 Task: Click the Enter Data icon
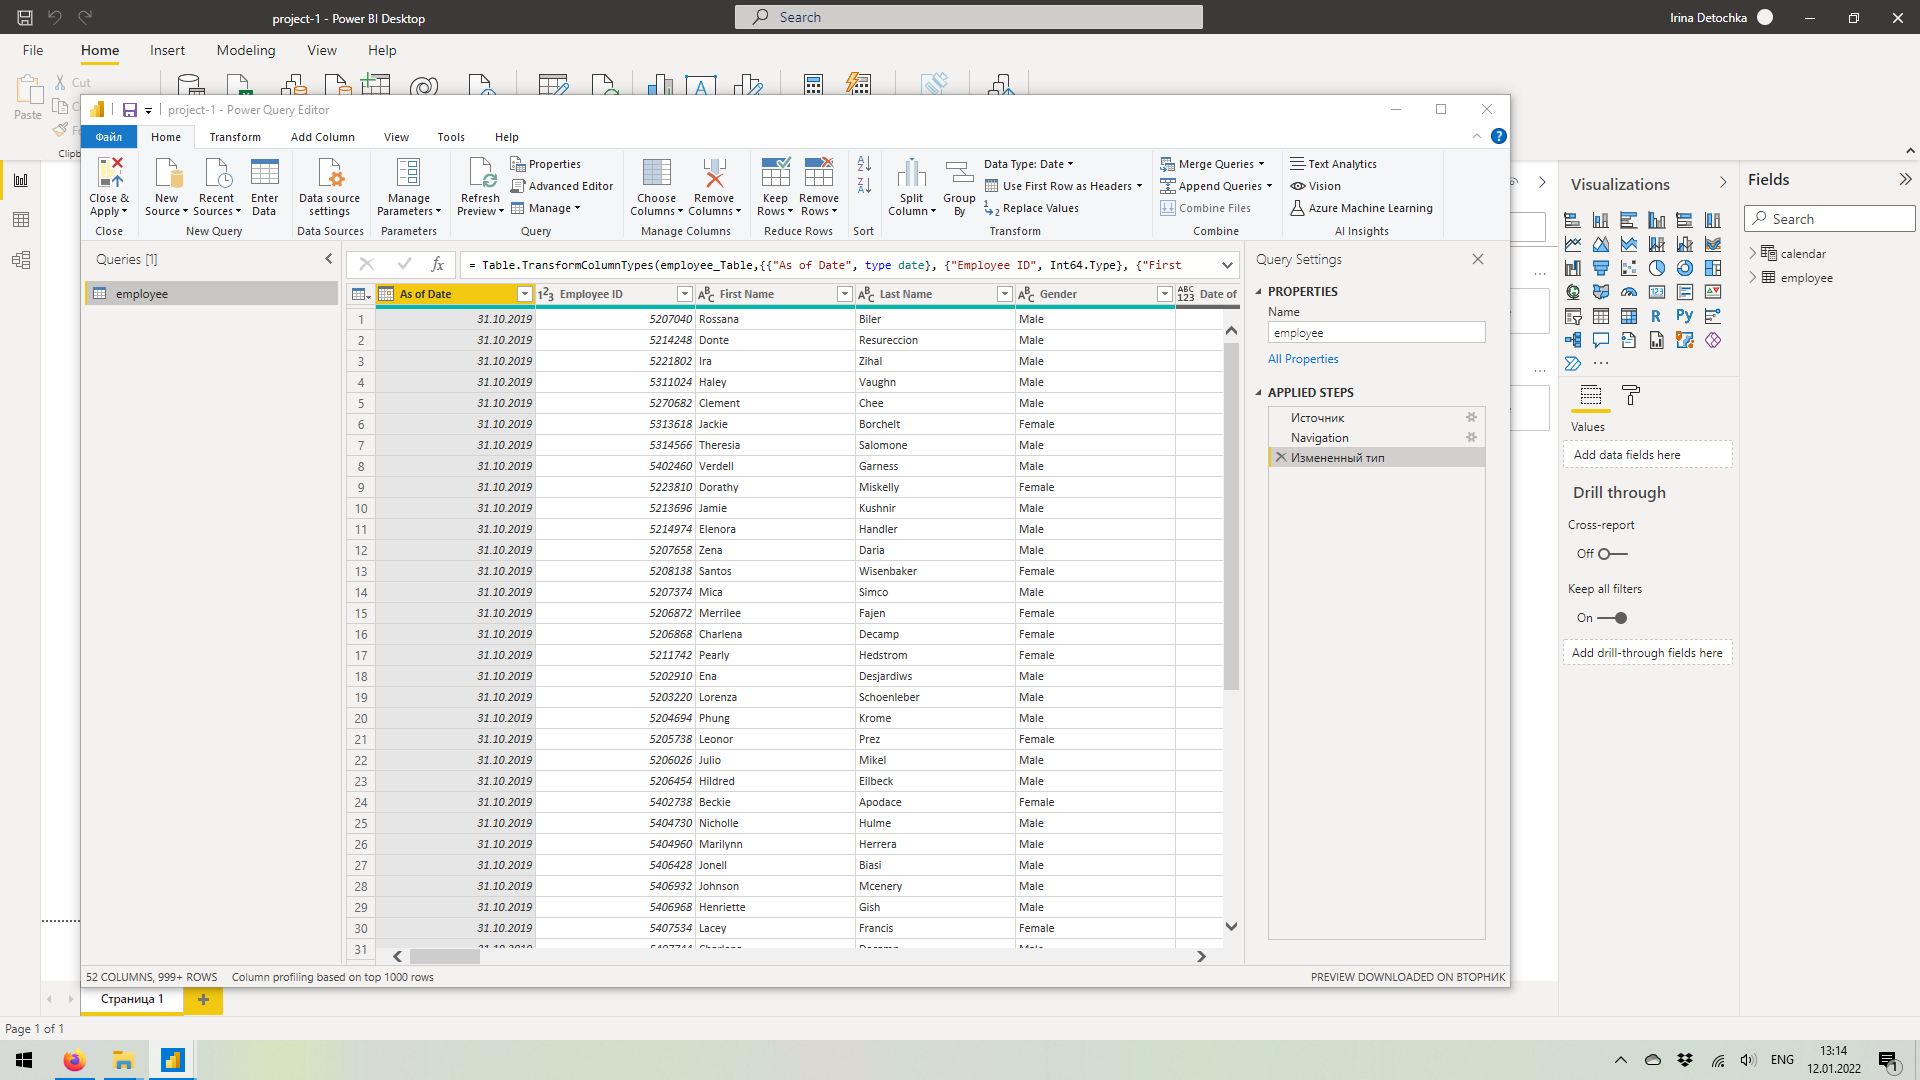(265, 174)
